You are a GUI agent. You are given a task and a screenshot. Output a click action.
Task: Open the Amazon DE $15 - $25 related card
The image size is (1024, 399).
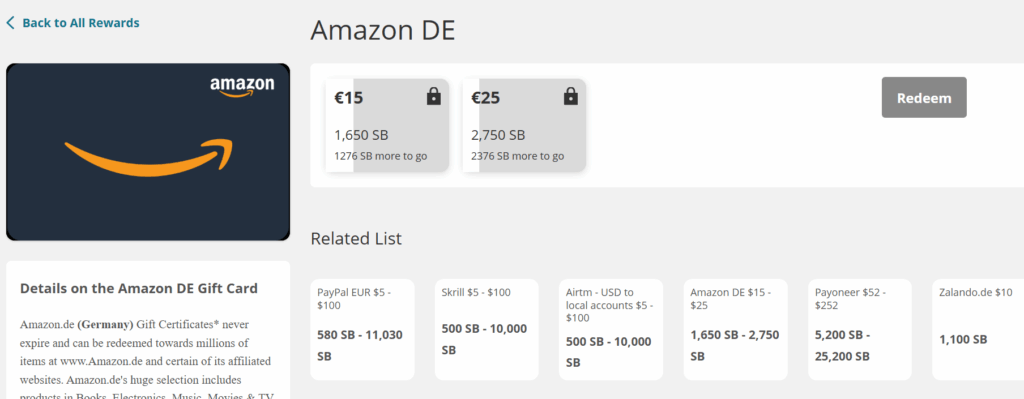pyautogui.click(x=735, y=329)
